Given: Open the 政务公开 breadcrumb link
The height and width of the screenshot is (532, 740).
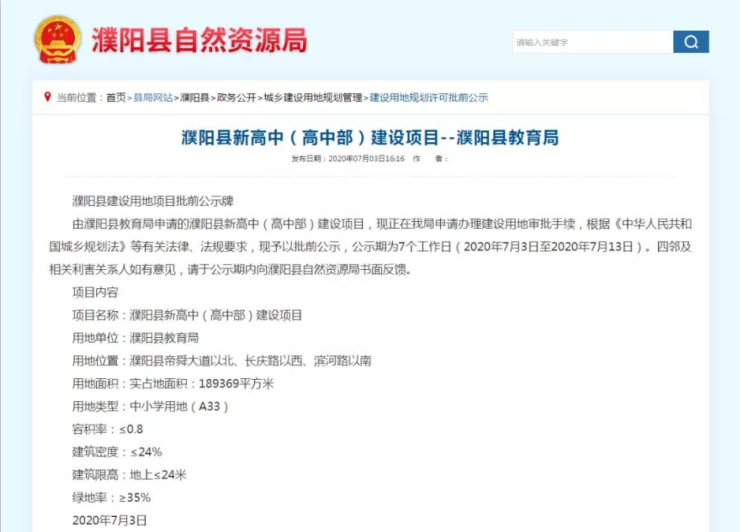Looking at the screenshot, I should [x=236, y=98].
